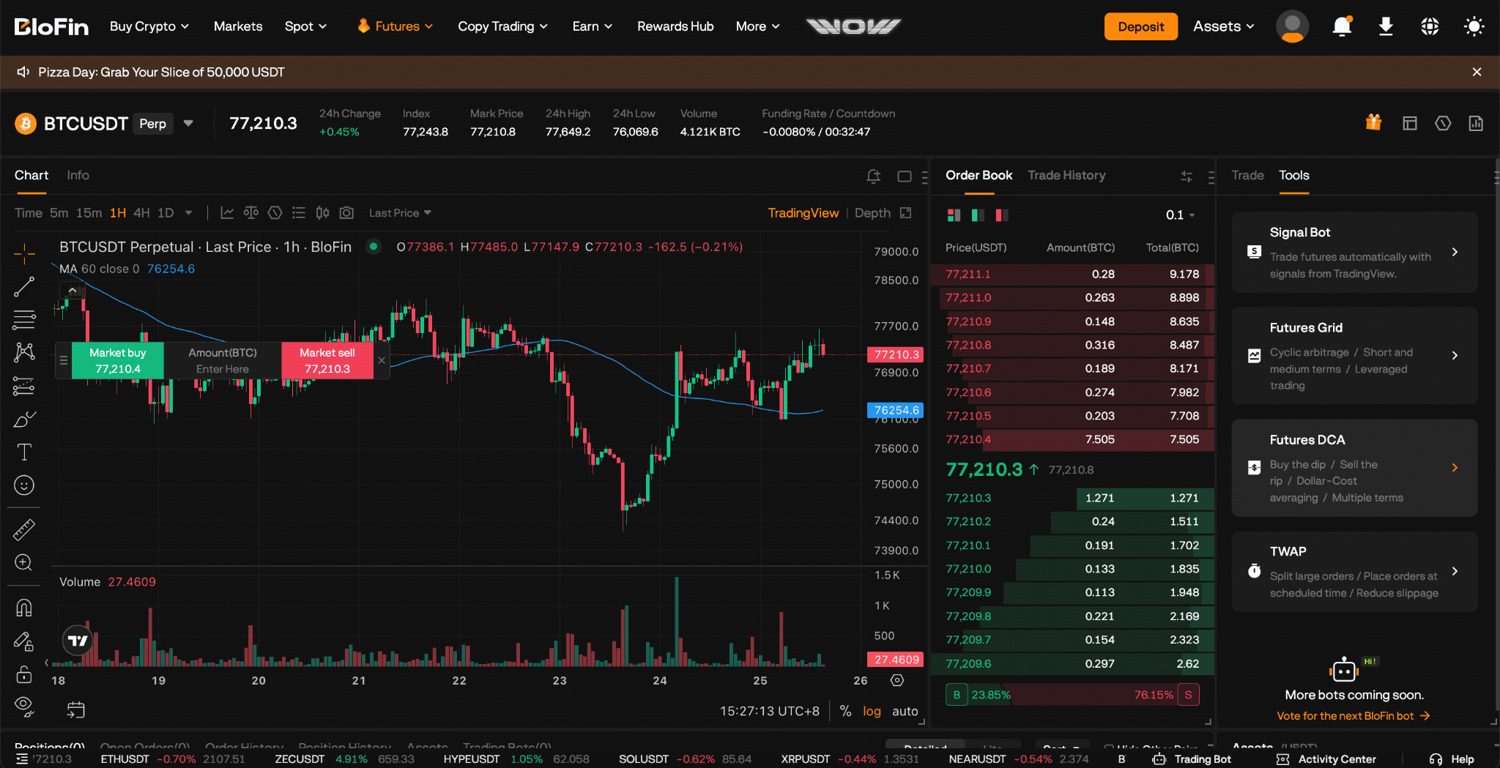This screenshot has height=768, width=1500.
Task: Click the Market sell button
Action: 327,361
